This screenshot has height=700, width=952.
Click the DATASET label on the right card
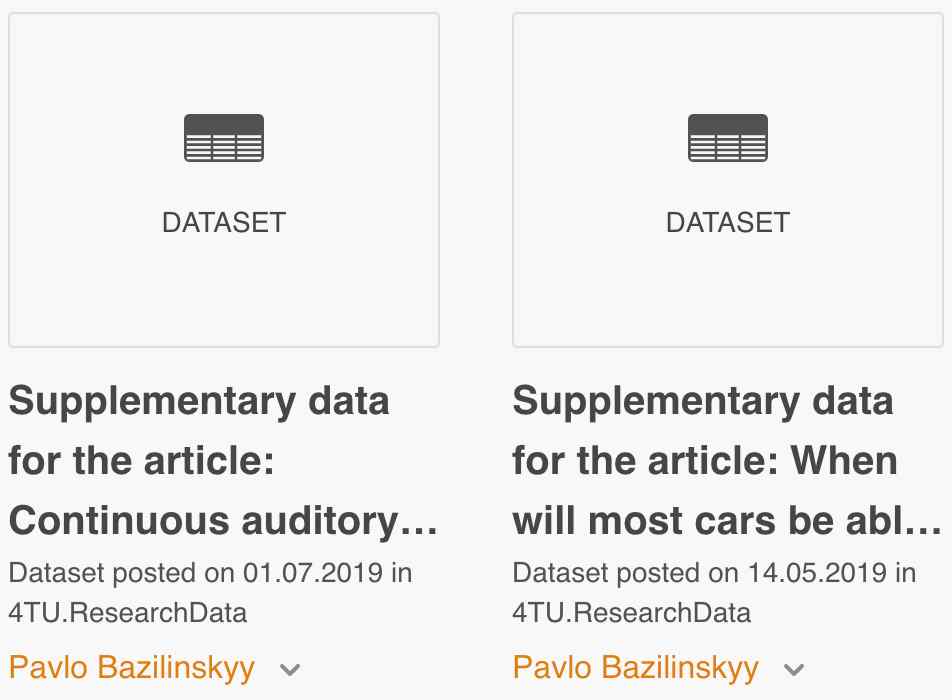coord(728,223)
